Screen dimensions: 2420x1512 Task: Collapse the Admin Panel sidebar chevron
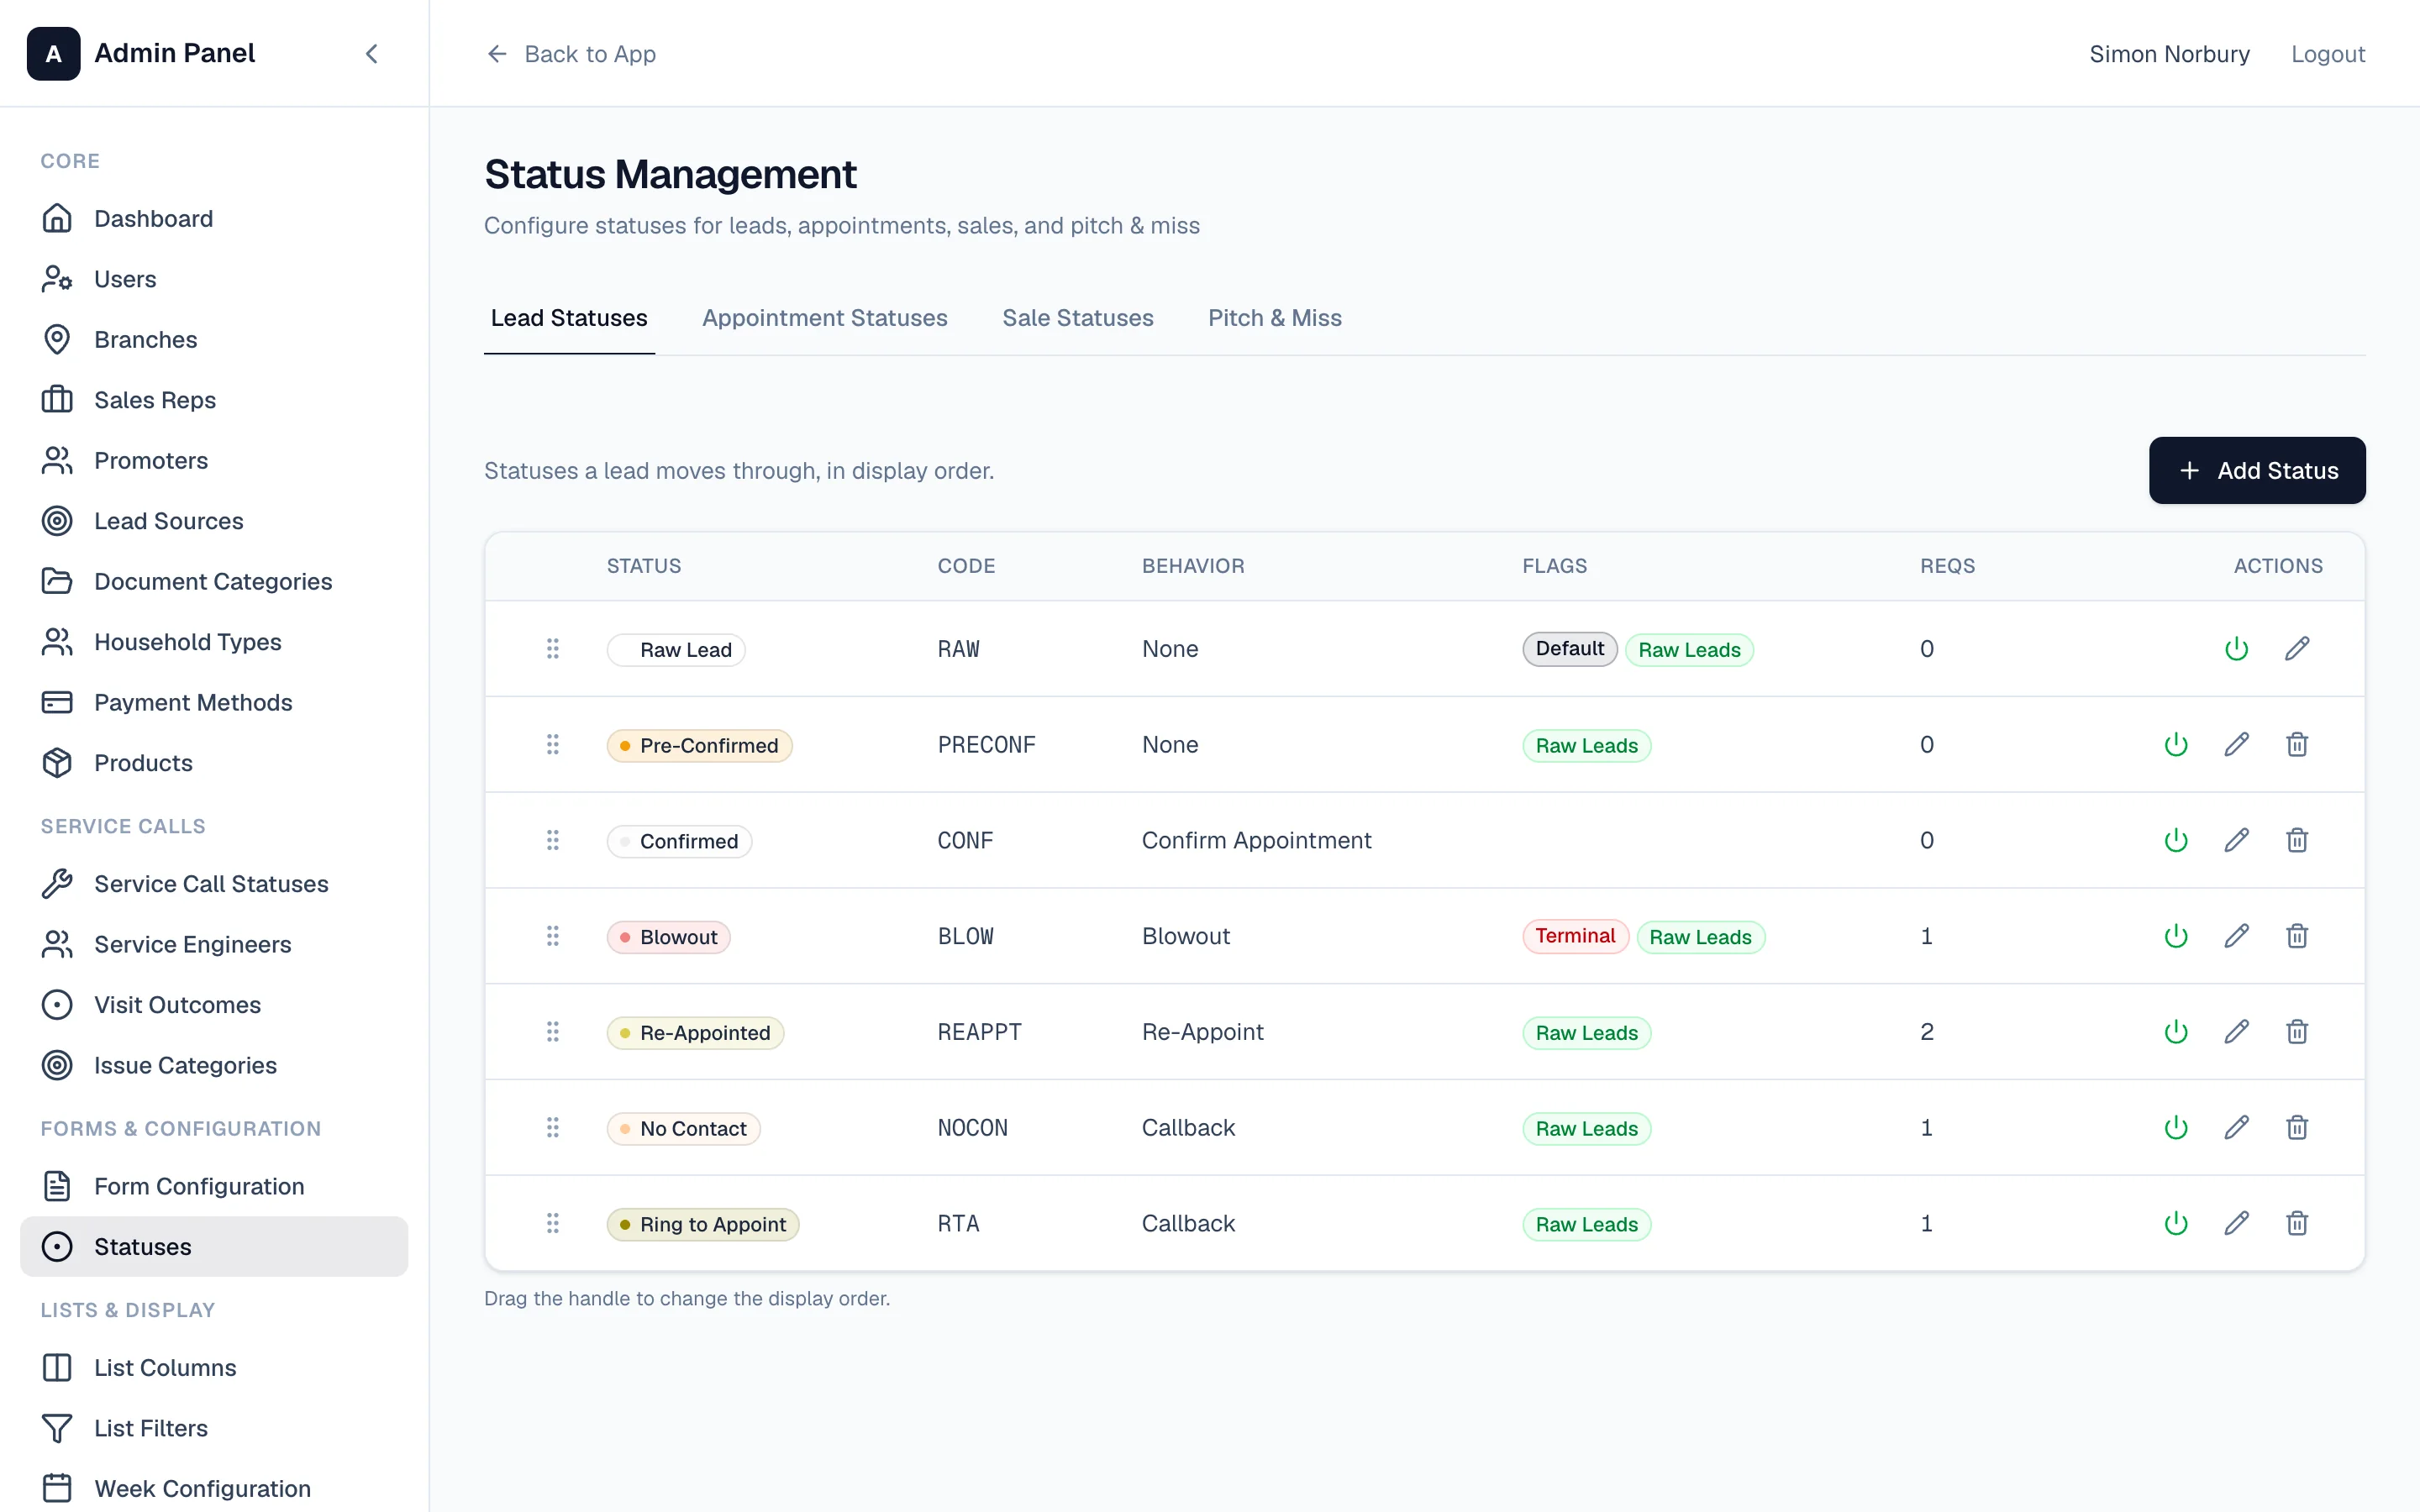(x=372, y=54)
